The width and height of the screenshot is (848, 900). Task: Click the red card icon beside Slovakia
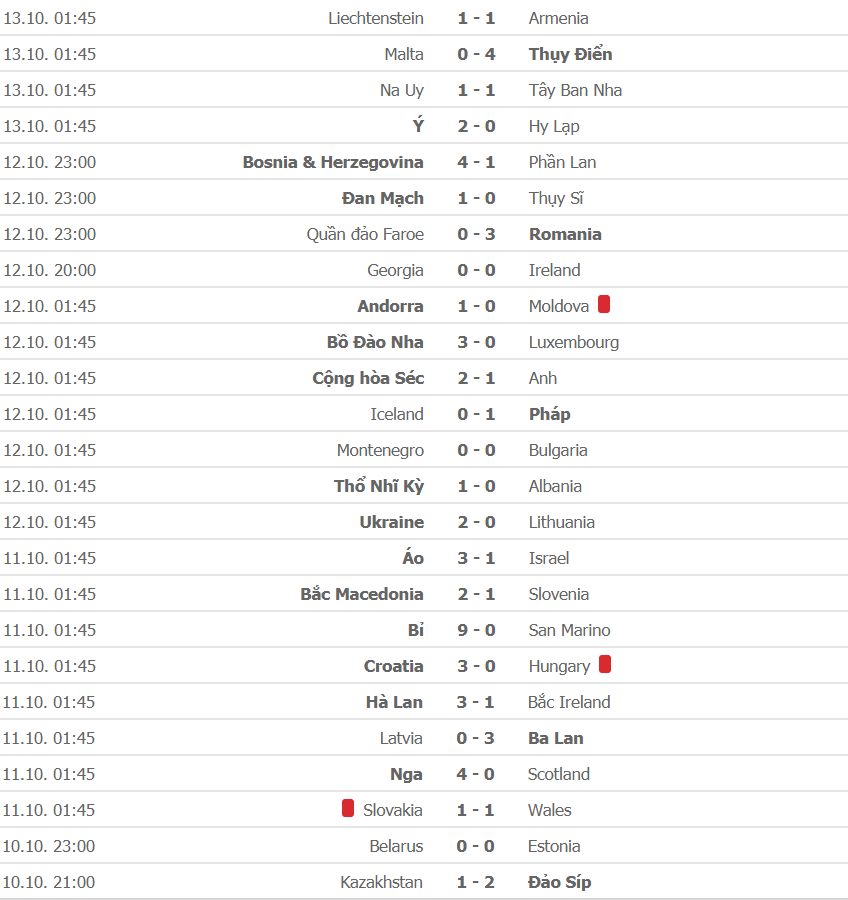click(347, 808)
